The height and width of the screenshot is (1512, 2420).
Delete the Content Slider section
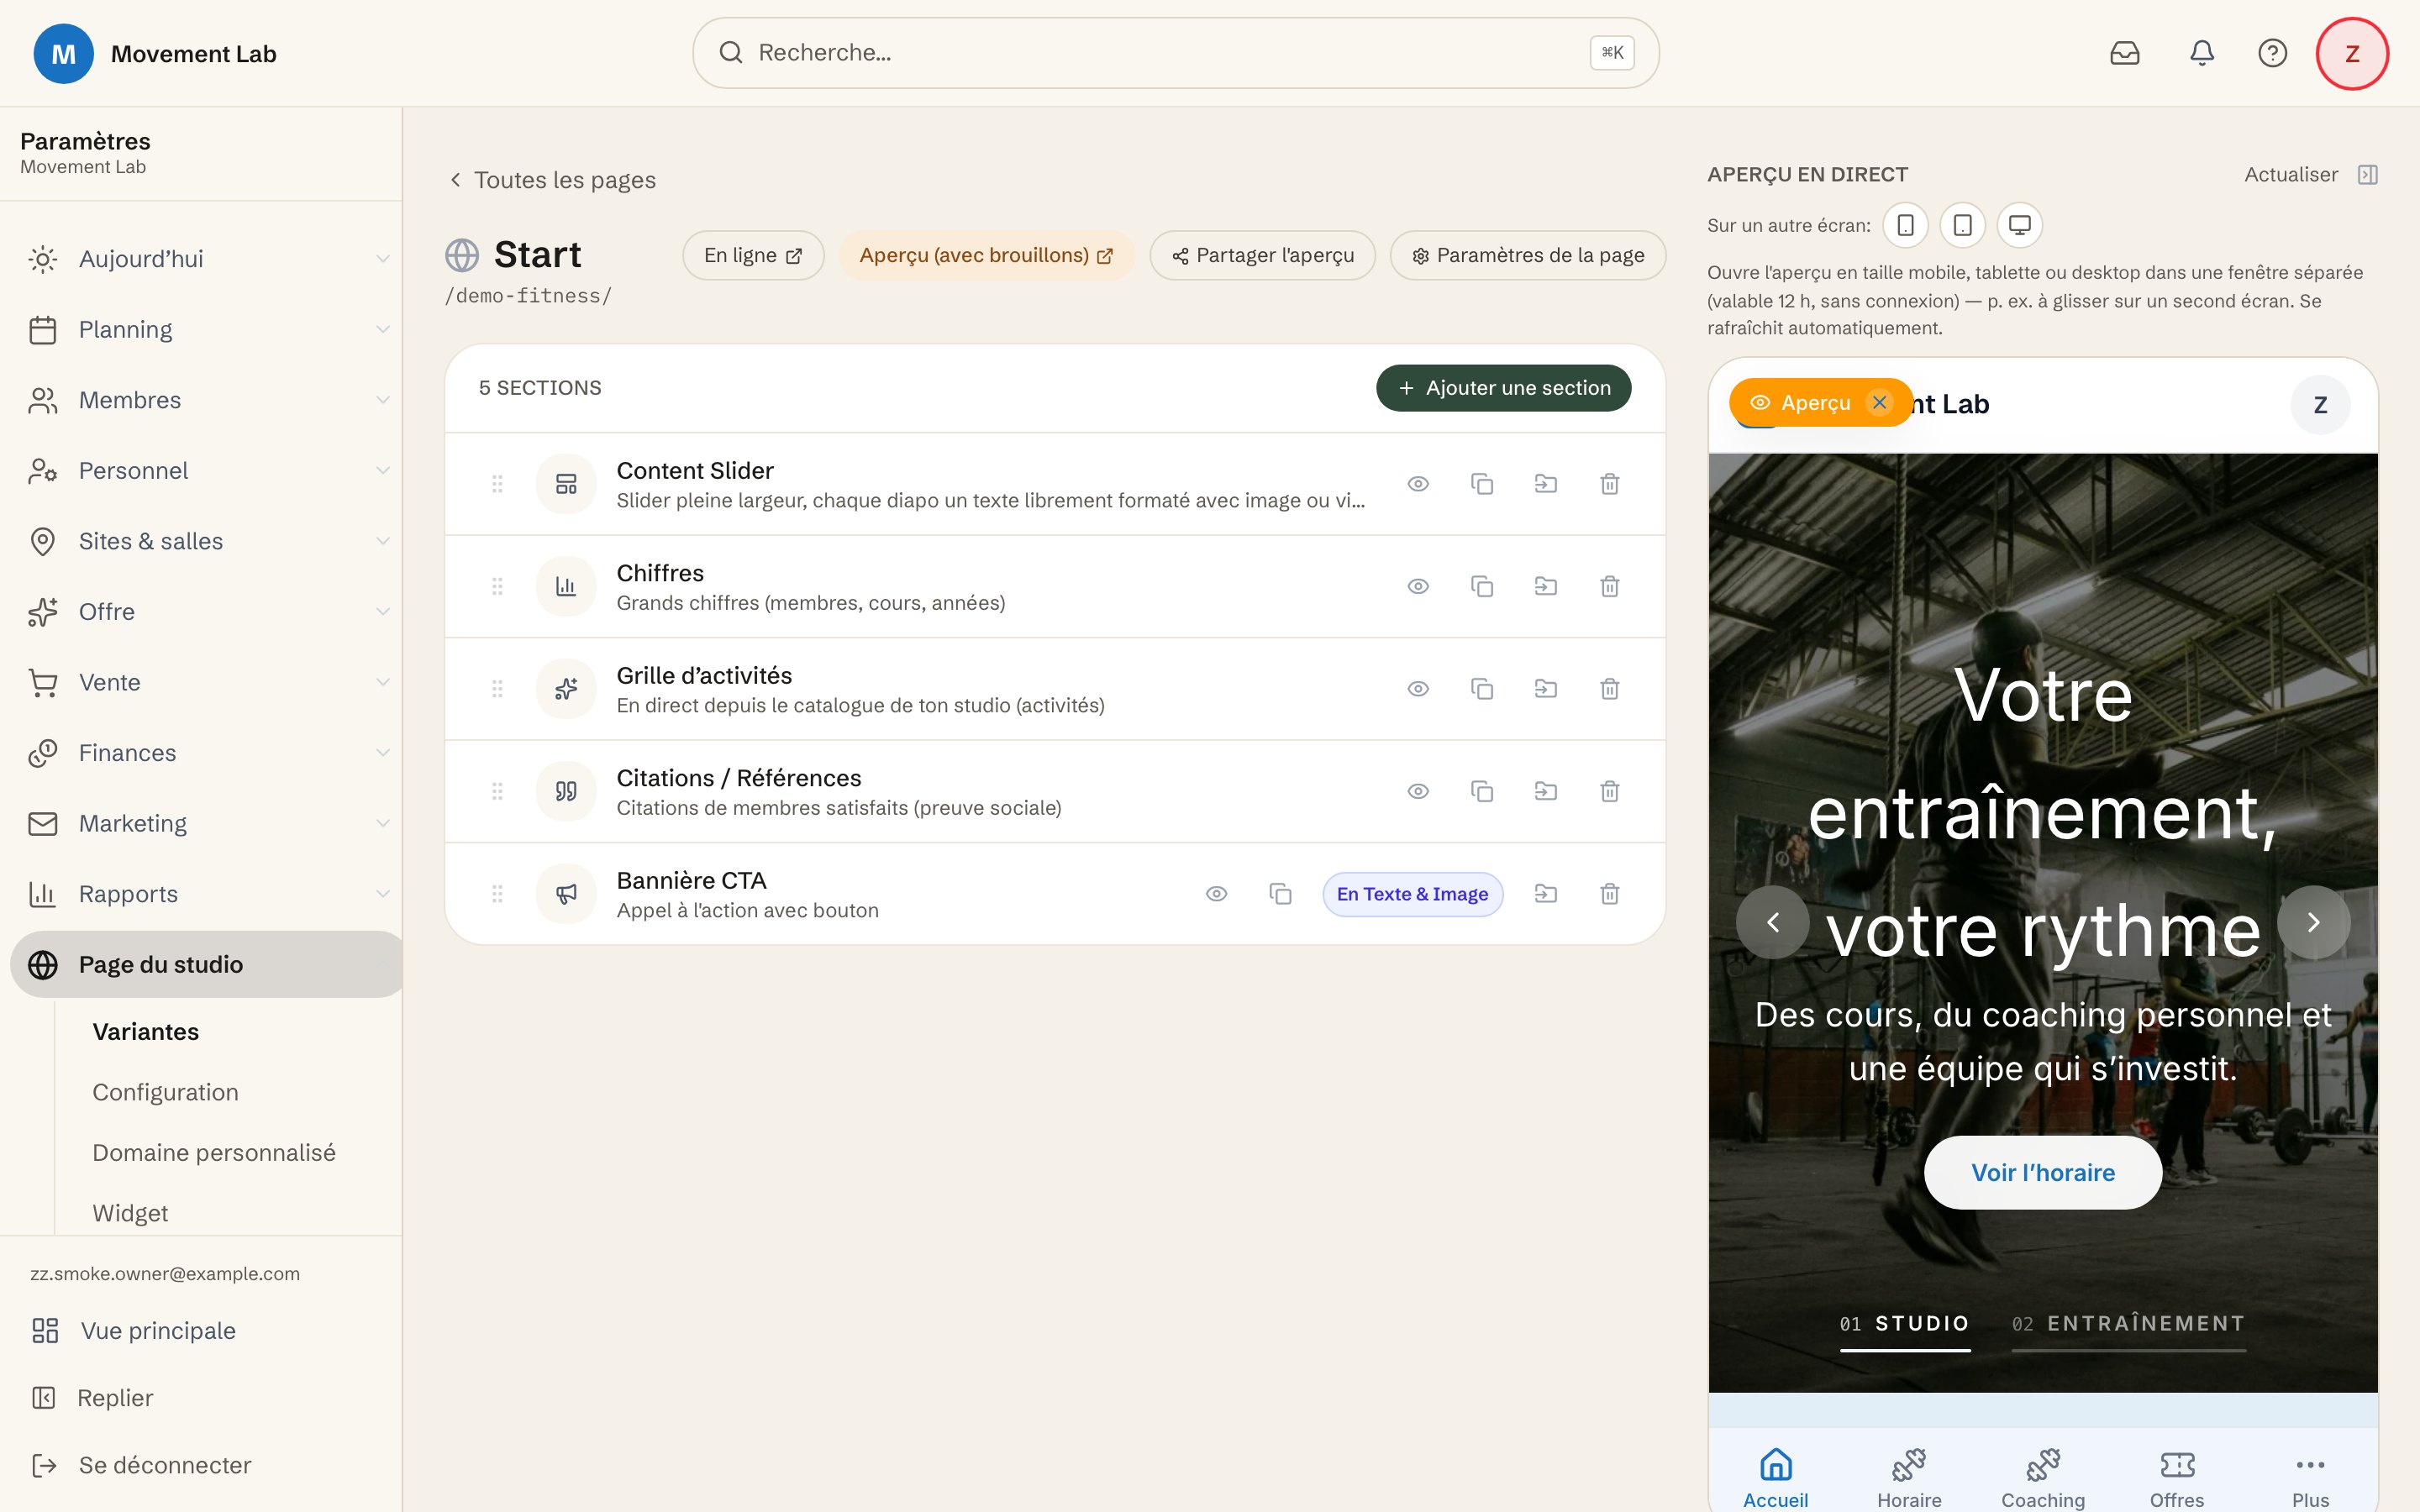[1609, 484]
